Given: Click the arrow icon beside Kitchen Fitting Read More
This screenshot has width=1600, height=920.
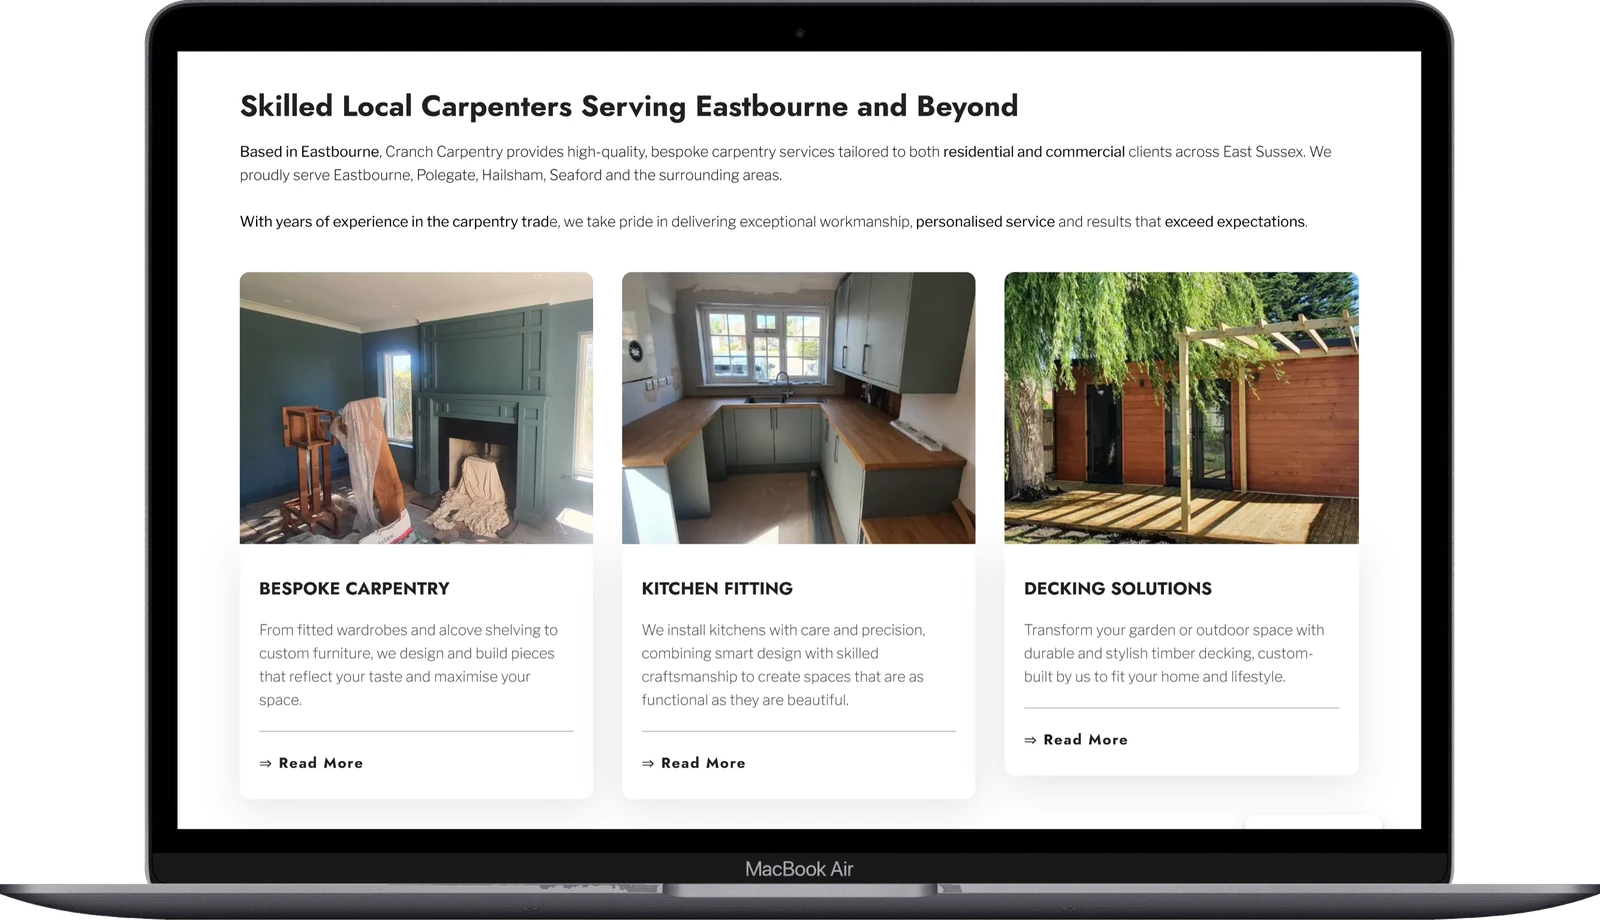Looking at the screenshot, I should [648, 763].
